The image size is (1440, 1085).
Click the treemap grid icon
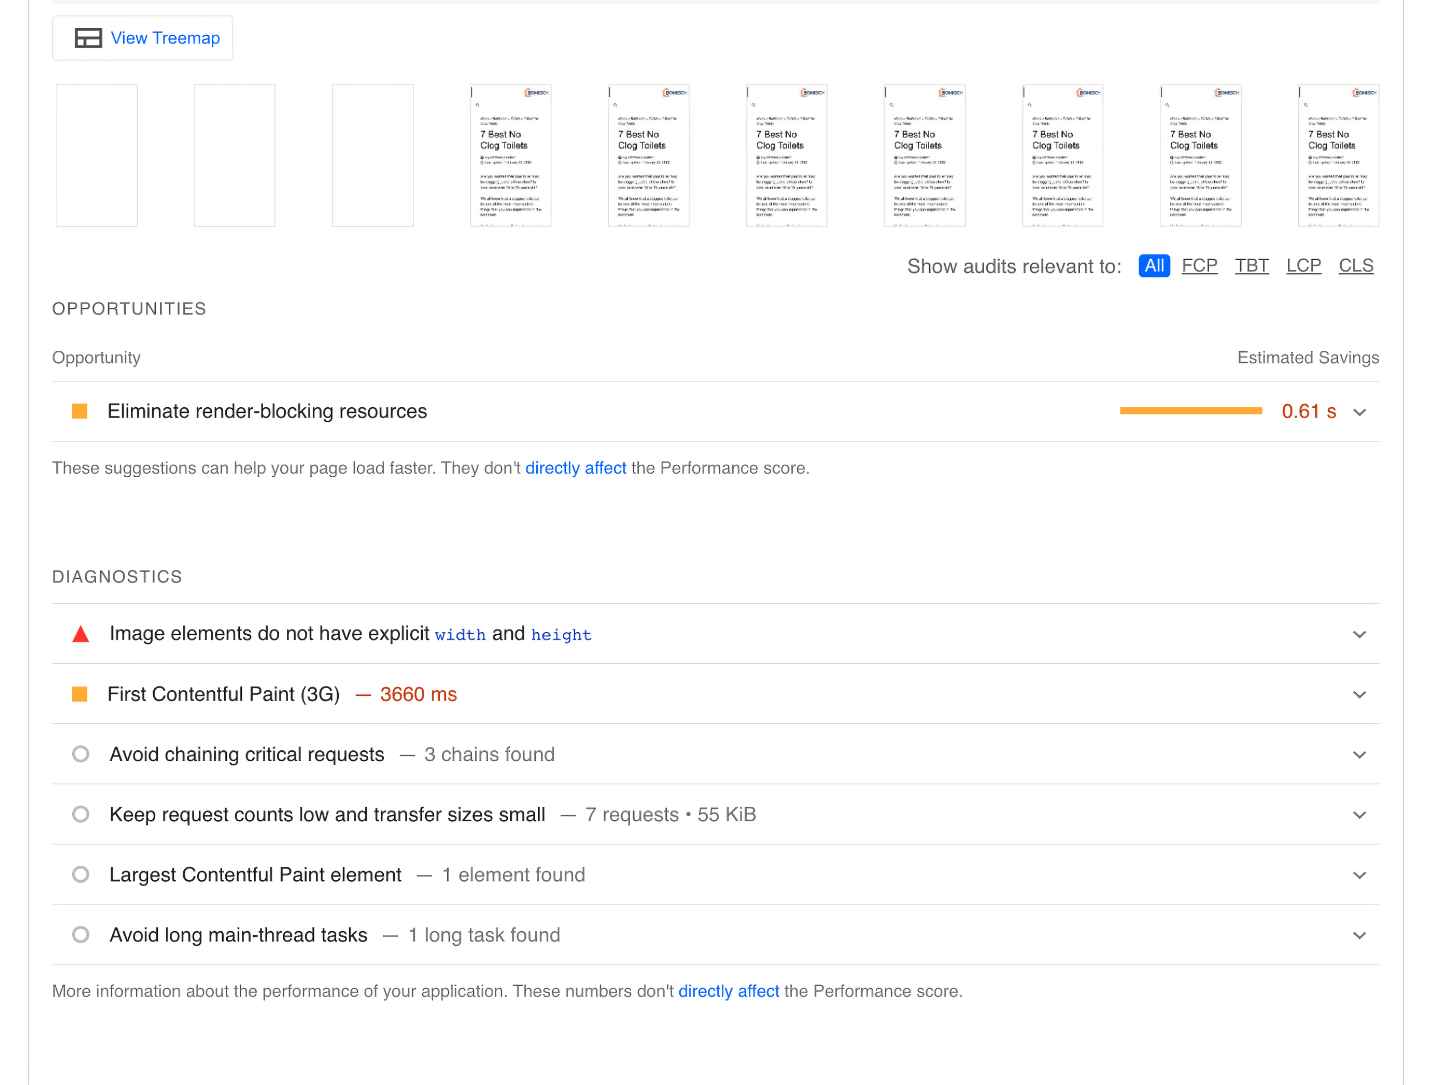tap(88, 38)
